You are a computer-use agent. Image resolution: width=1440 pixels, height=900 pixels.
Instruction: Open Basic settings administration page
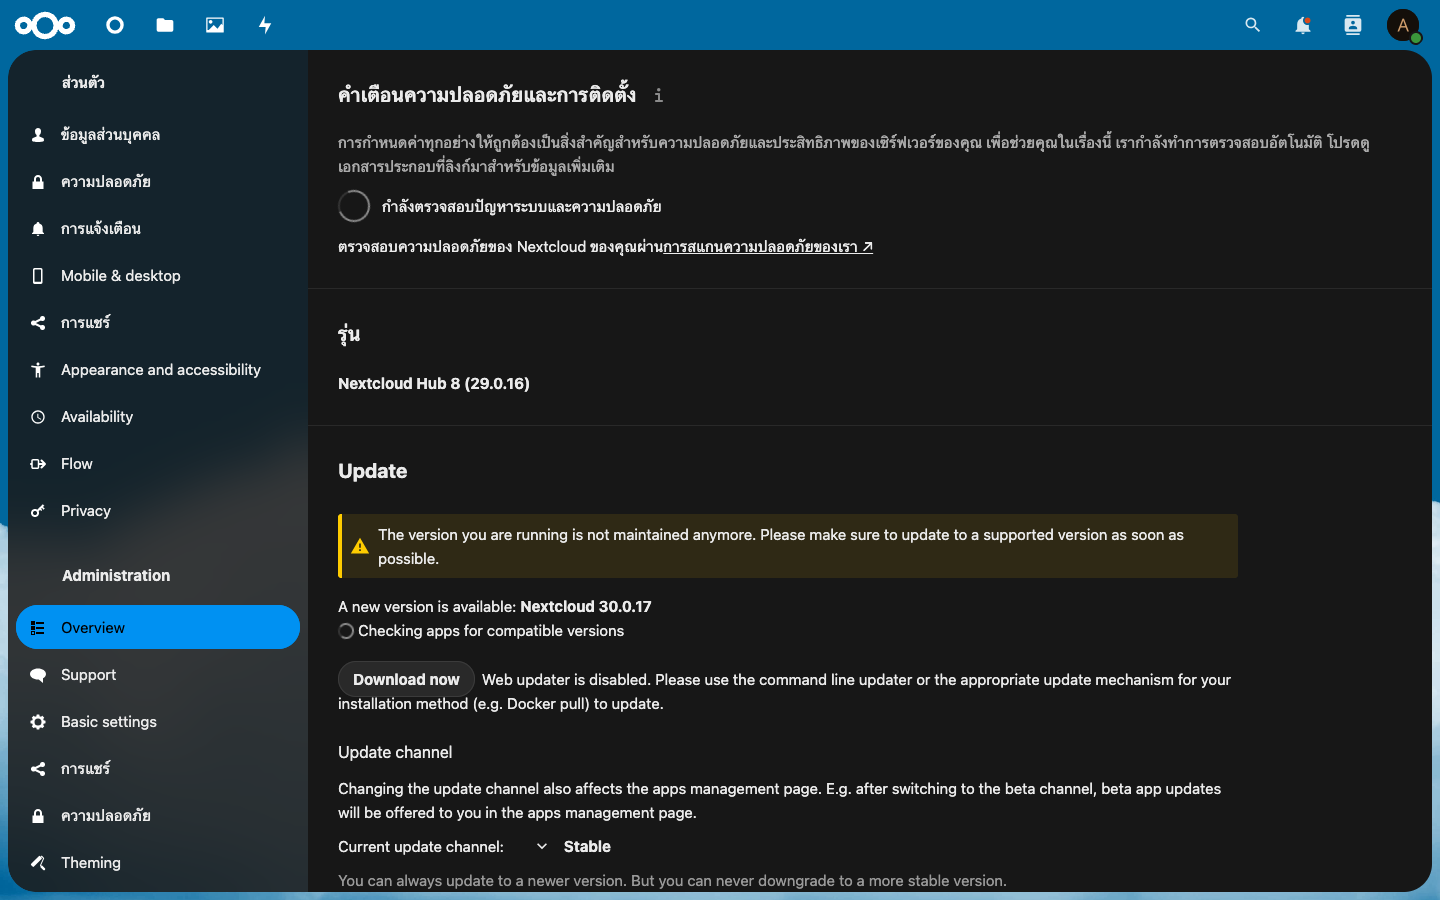[158, 722]
